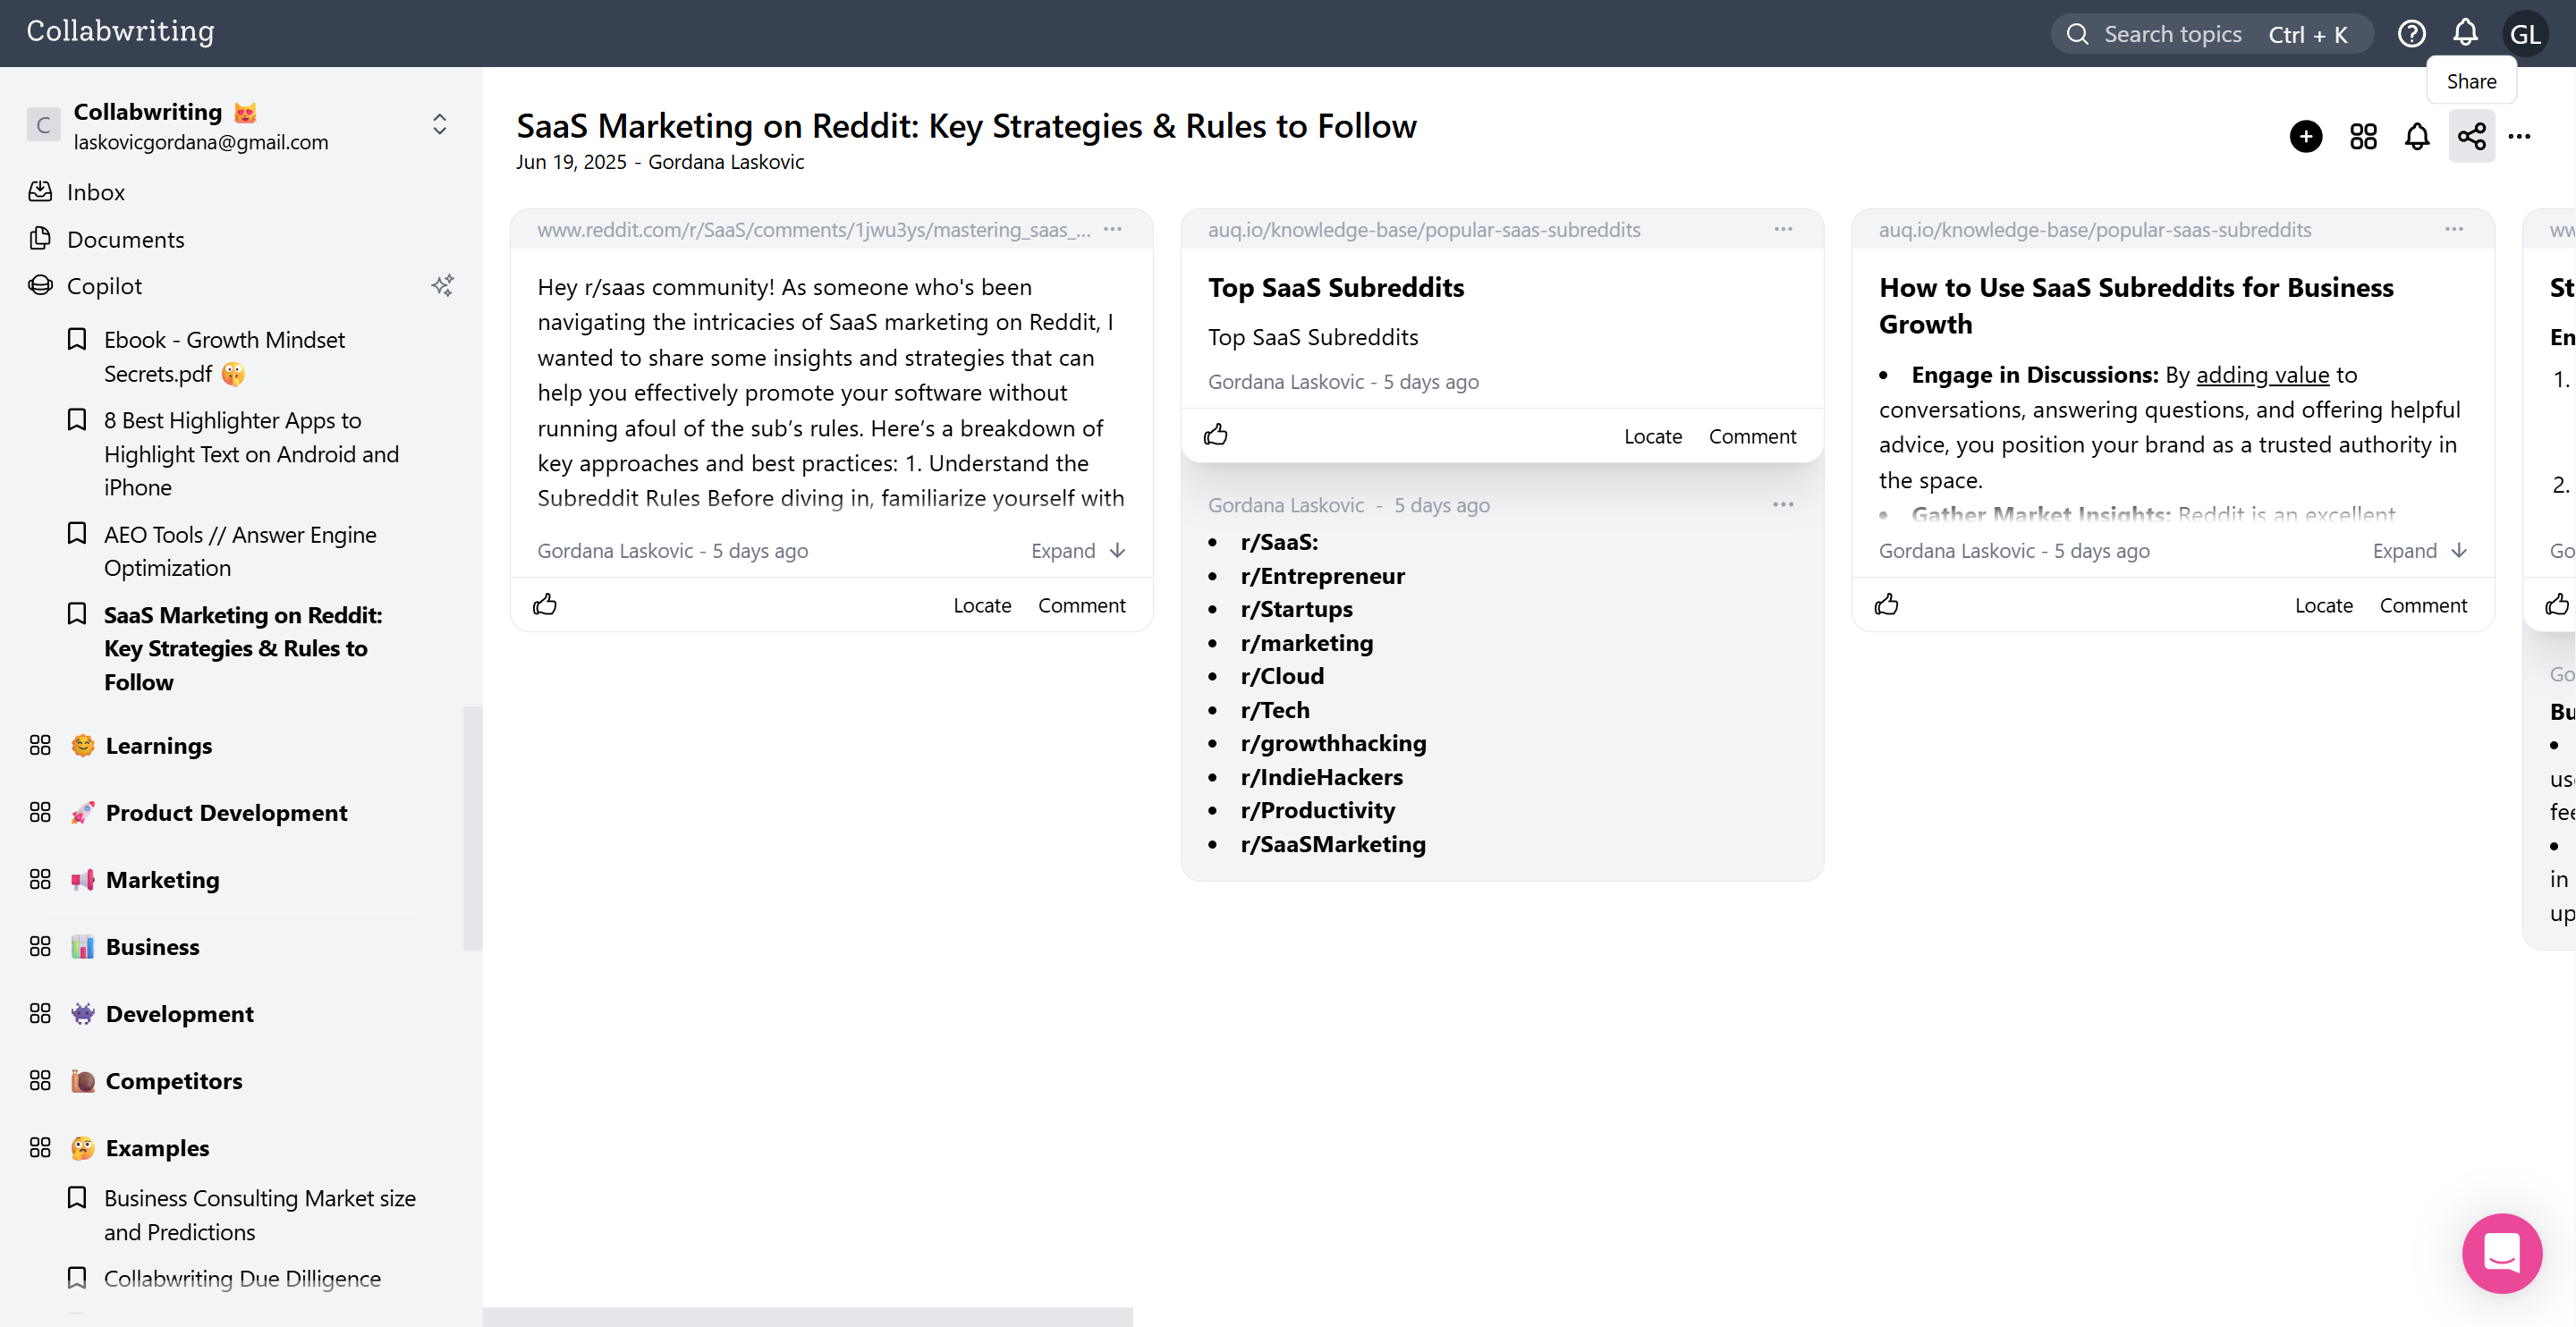Open the Competitors collection

point(174,1080)
